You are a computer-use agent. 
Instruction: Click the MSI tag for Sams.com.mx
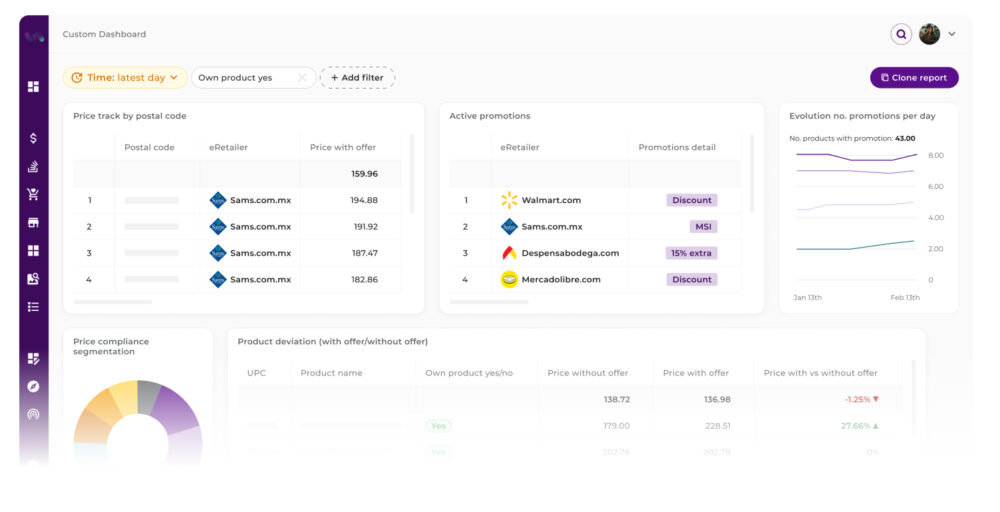[703, 226]
